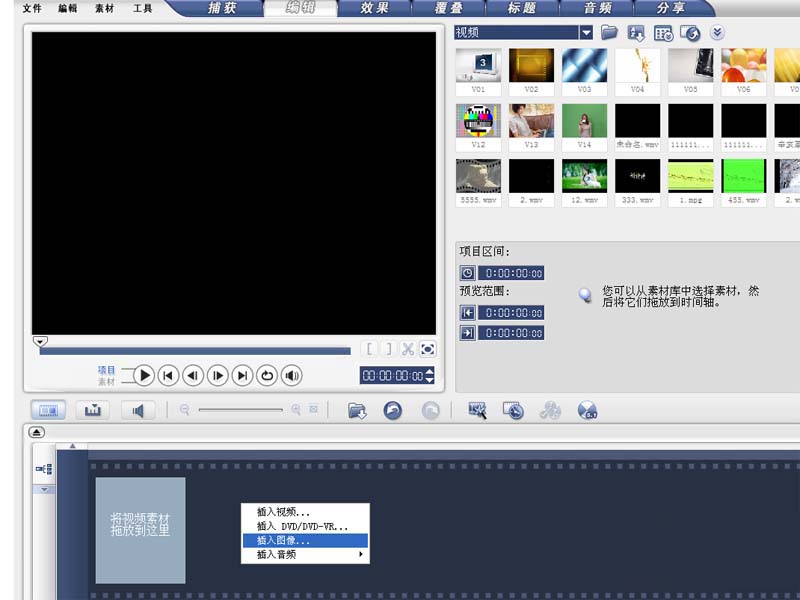This screenshot has width=800, height=600.
Task: Enable 5.1 surround sound icon
Action: [587, 410]
